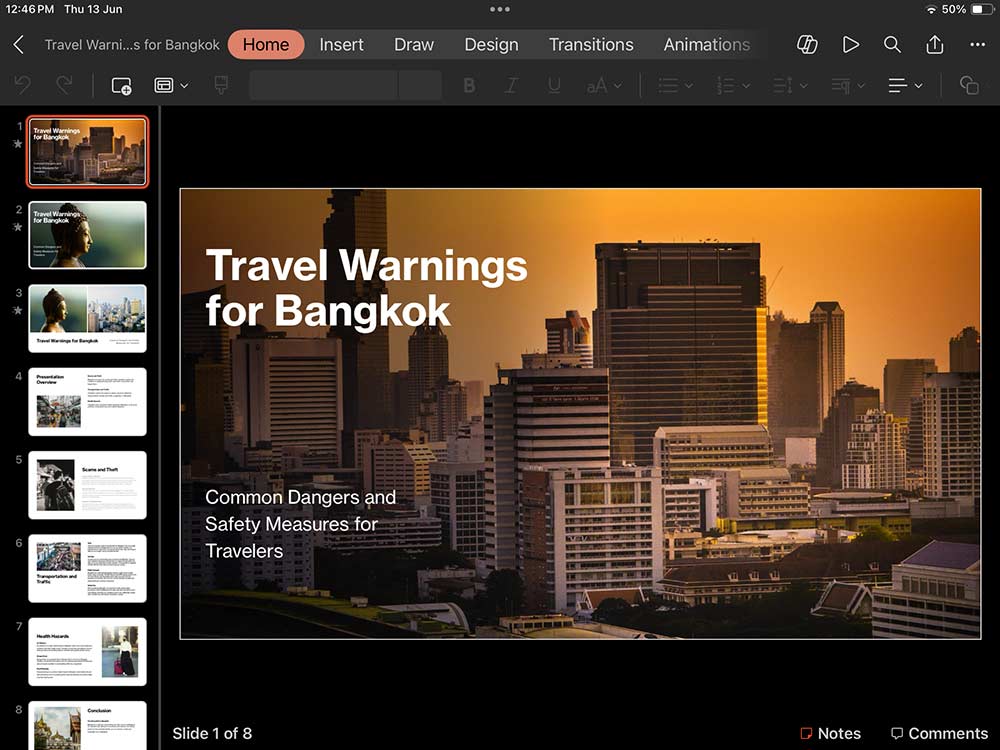Switch to the Insert ribbon tab
Screen dimensions: 1000x750
pos(341,44)
